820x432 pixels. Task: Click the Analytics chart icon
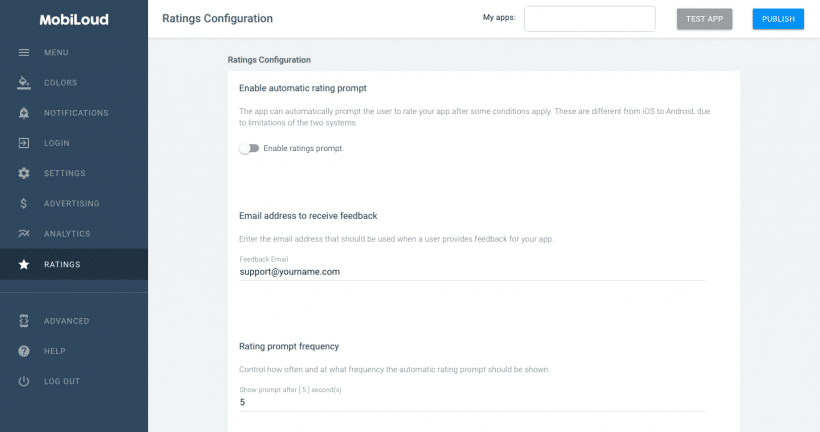tap(24, 234)
